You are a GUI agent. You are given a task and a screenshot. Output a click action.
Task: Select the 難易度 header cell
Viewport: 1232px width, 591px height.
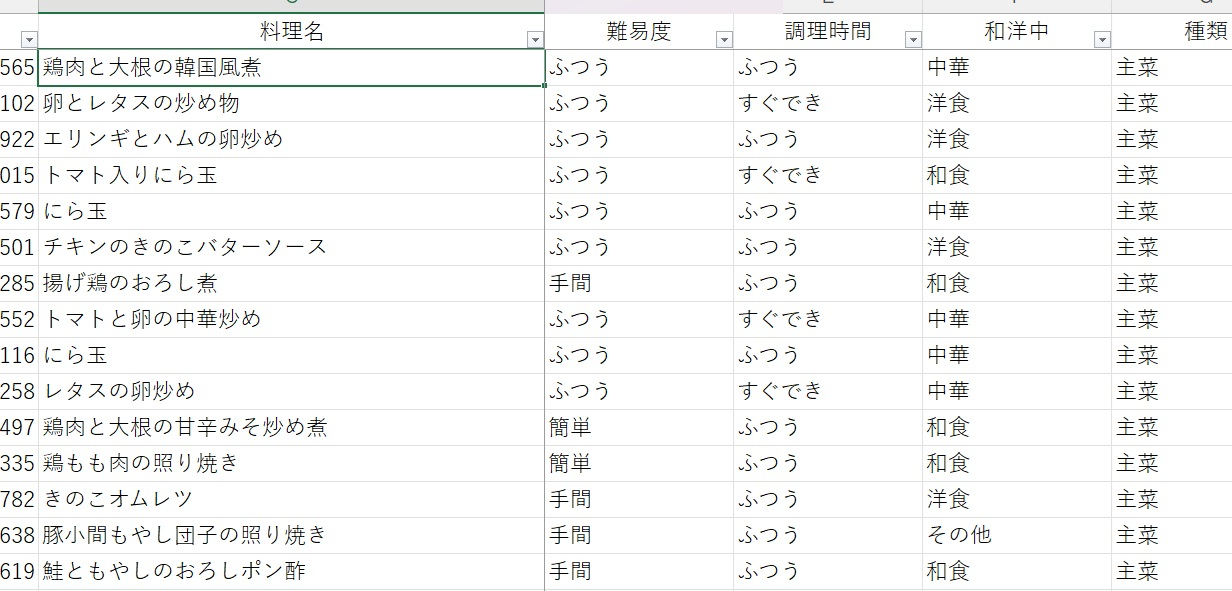[x=639, y=31]
